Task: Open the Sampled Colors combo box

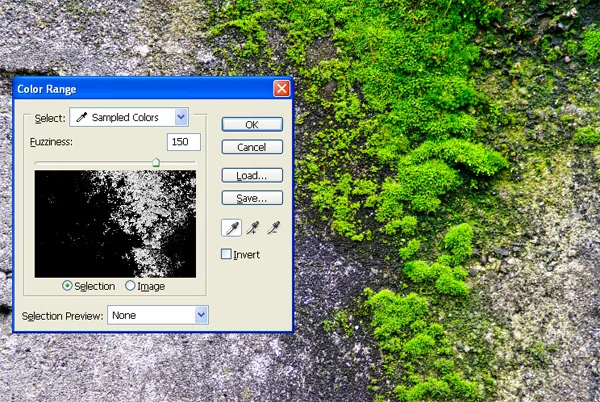Action: tap(129, 117)
